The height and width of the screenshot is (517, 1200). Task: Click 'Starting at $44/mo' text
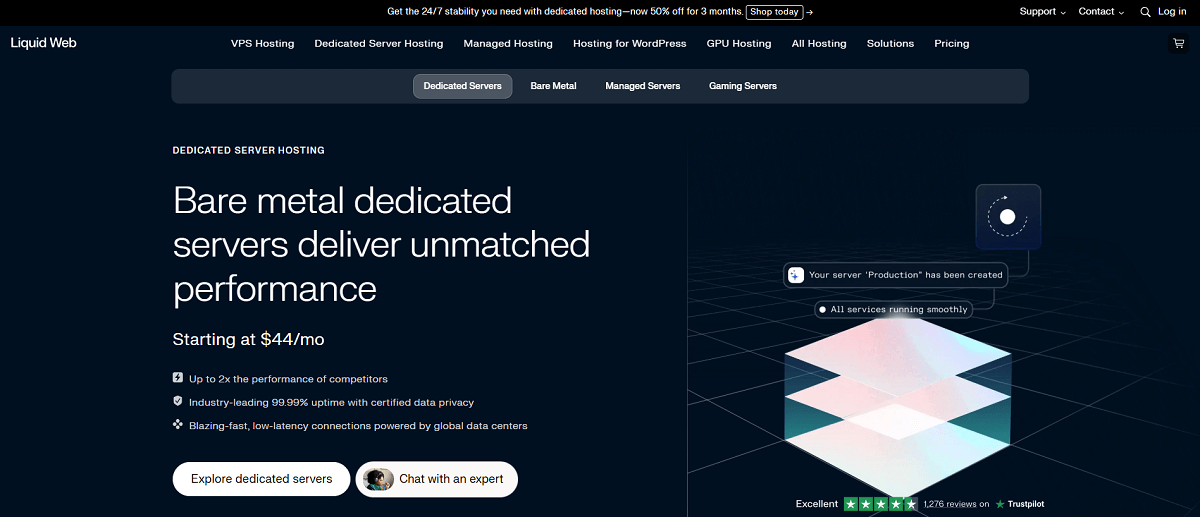[x=249, y=339]
